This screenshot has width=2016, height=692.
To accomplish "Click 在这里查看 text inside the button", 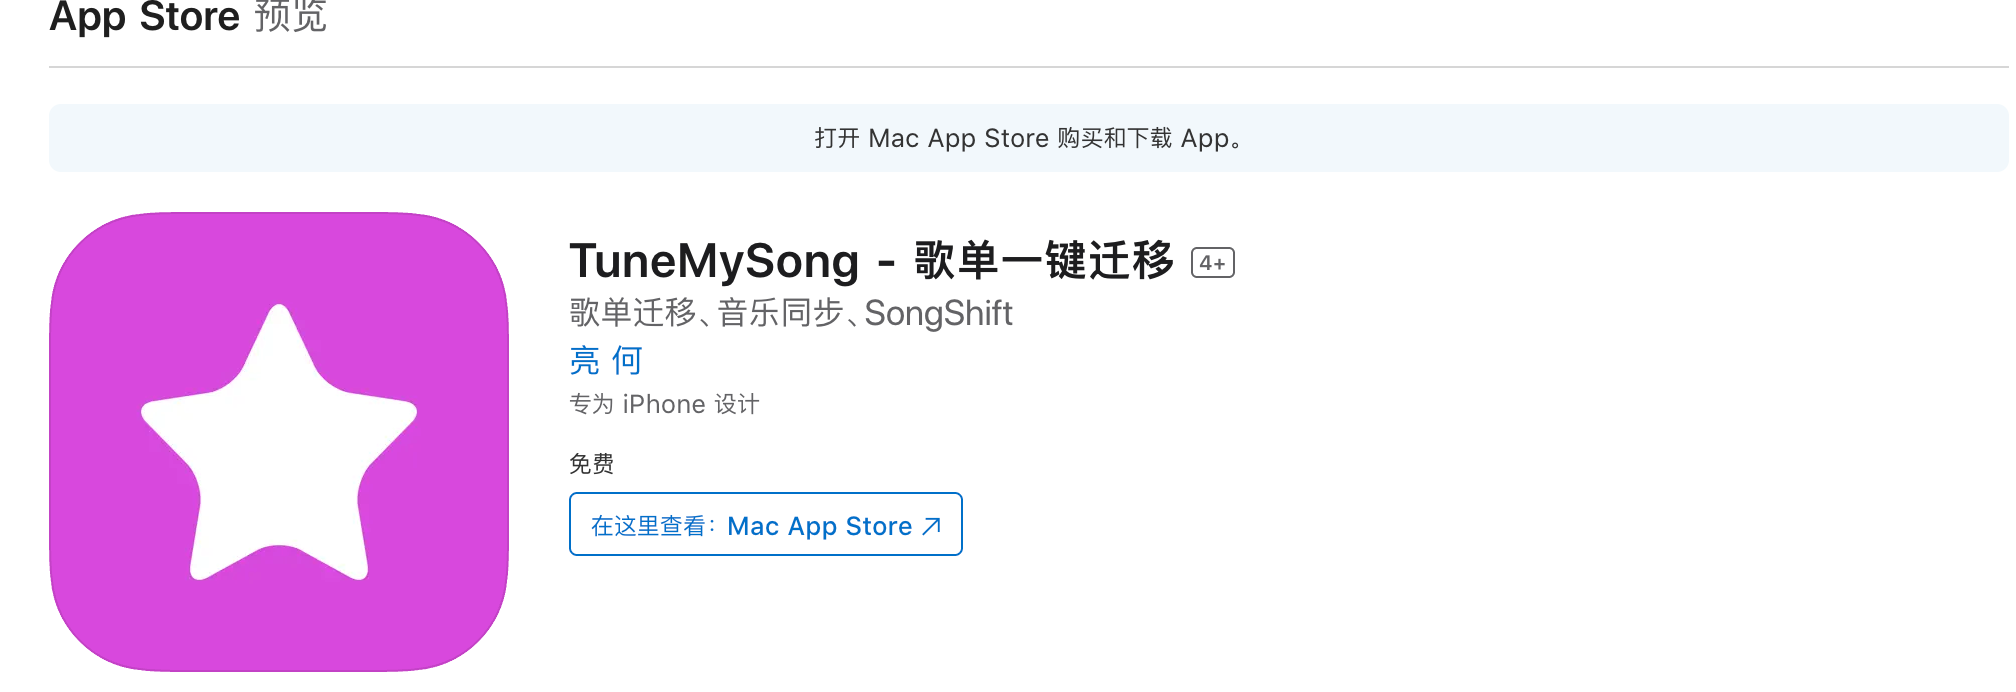I will tap(648, 526).
